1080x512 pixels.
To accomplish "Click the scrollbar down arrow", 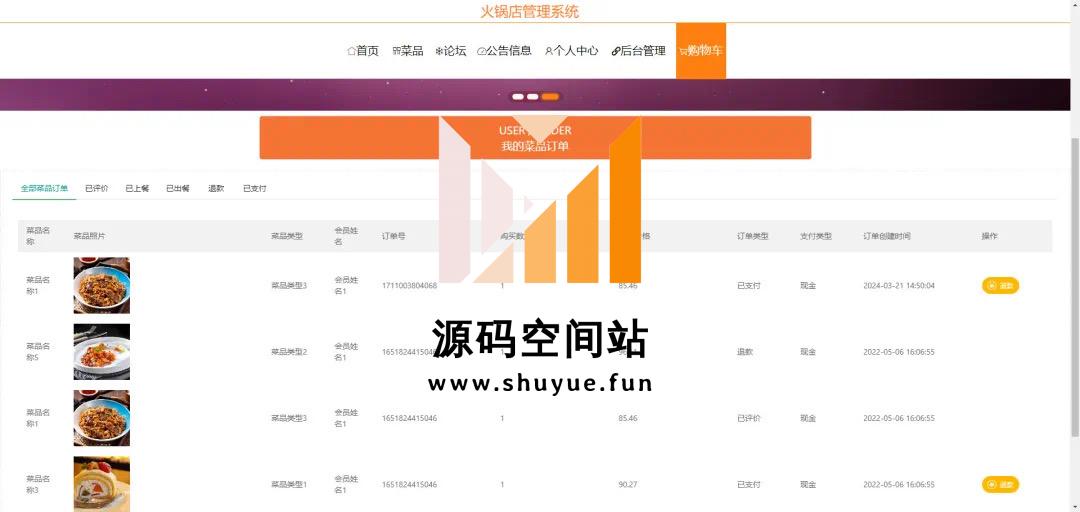I will [1075, 507].
